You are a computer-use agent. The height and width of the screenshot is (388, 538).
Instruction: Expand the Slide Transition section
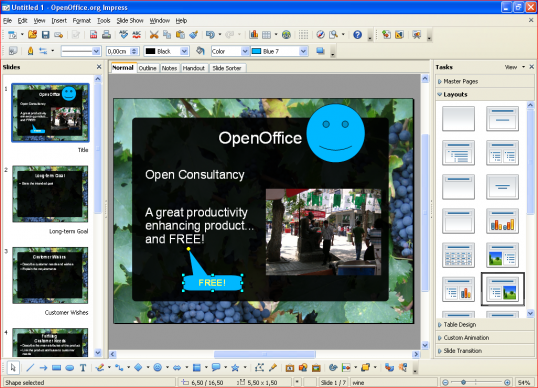point(485,351)
